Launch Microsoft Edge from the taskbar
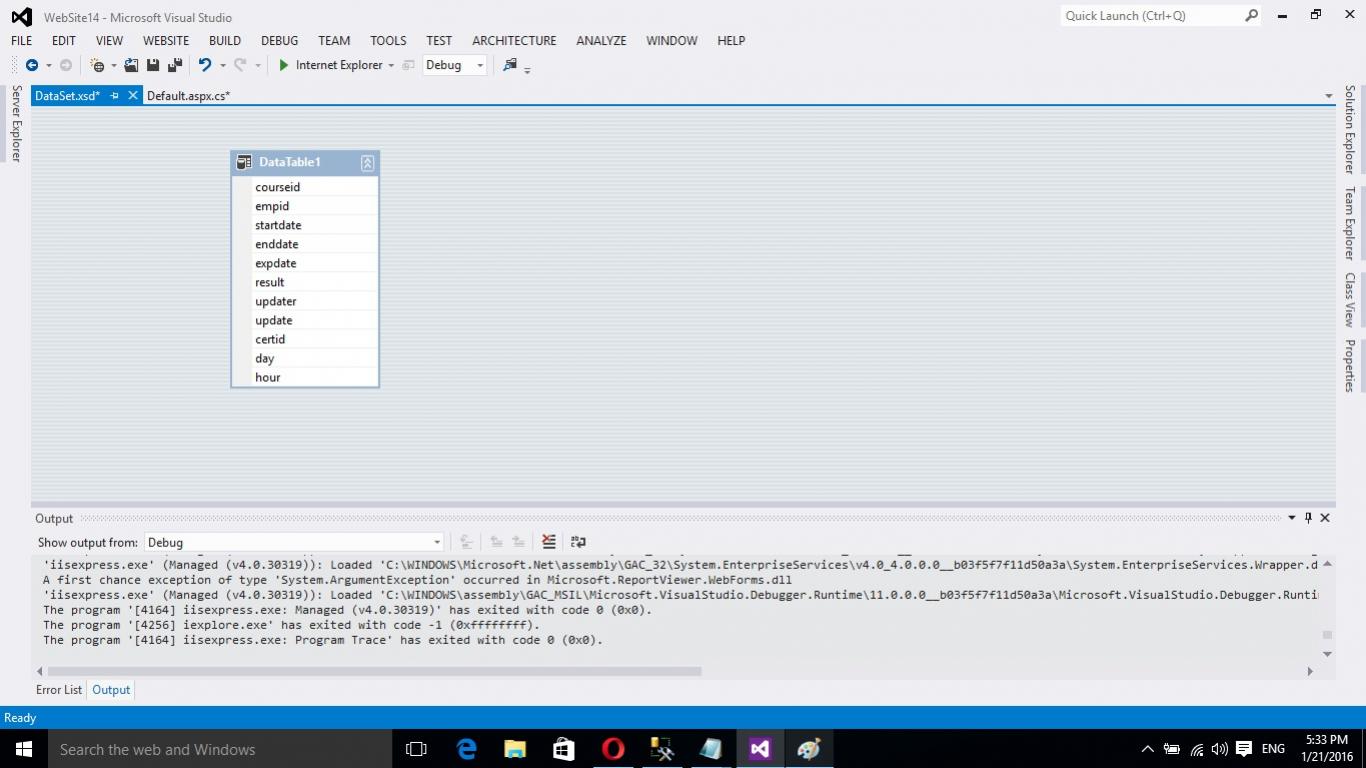The height and width of the screenshot is (768, 1366). [466, 749]
